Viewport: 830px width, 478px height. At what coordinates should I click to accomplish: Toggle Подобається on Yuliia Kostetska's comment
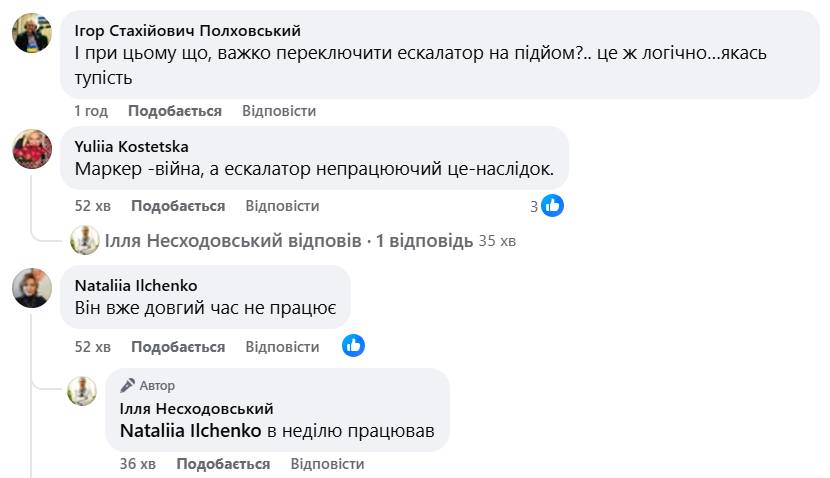pos(178,206)
